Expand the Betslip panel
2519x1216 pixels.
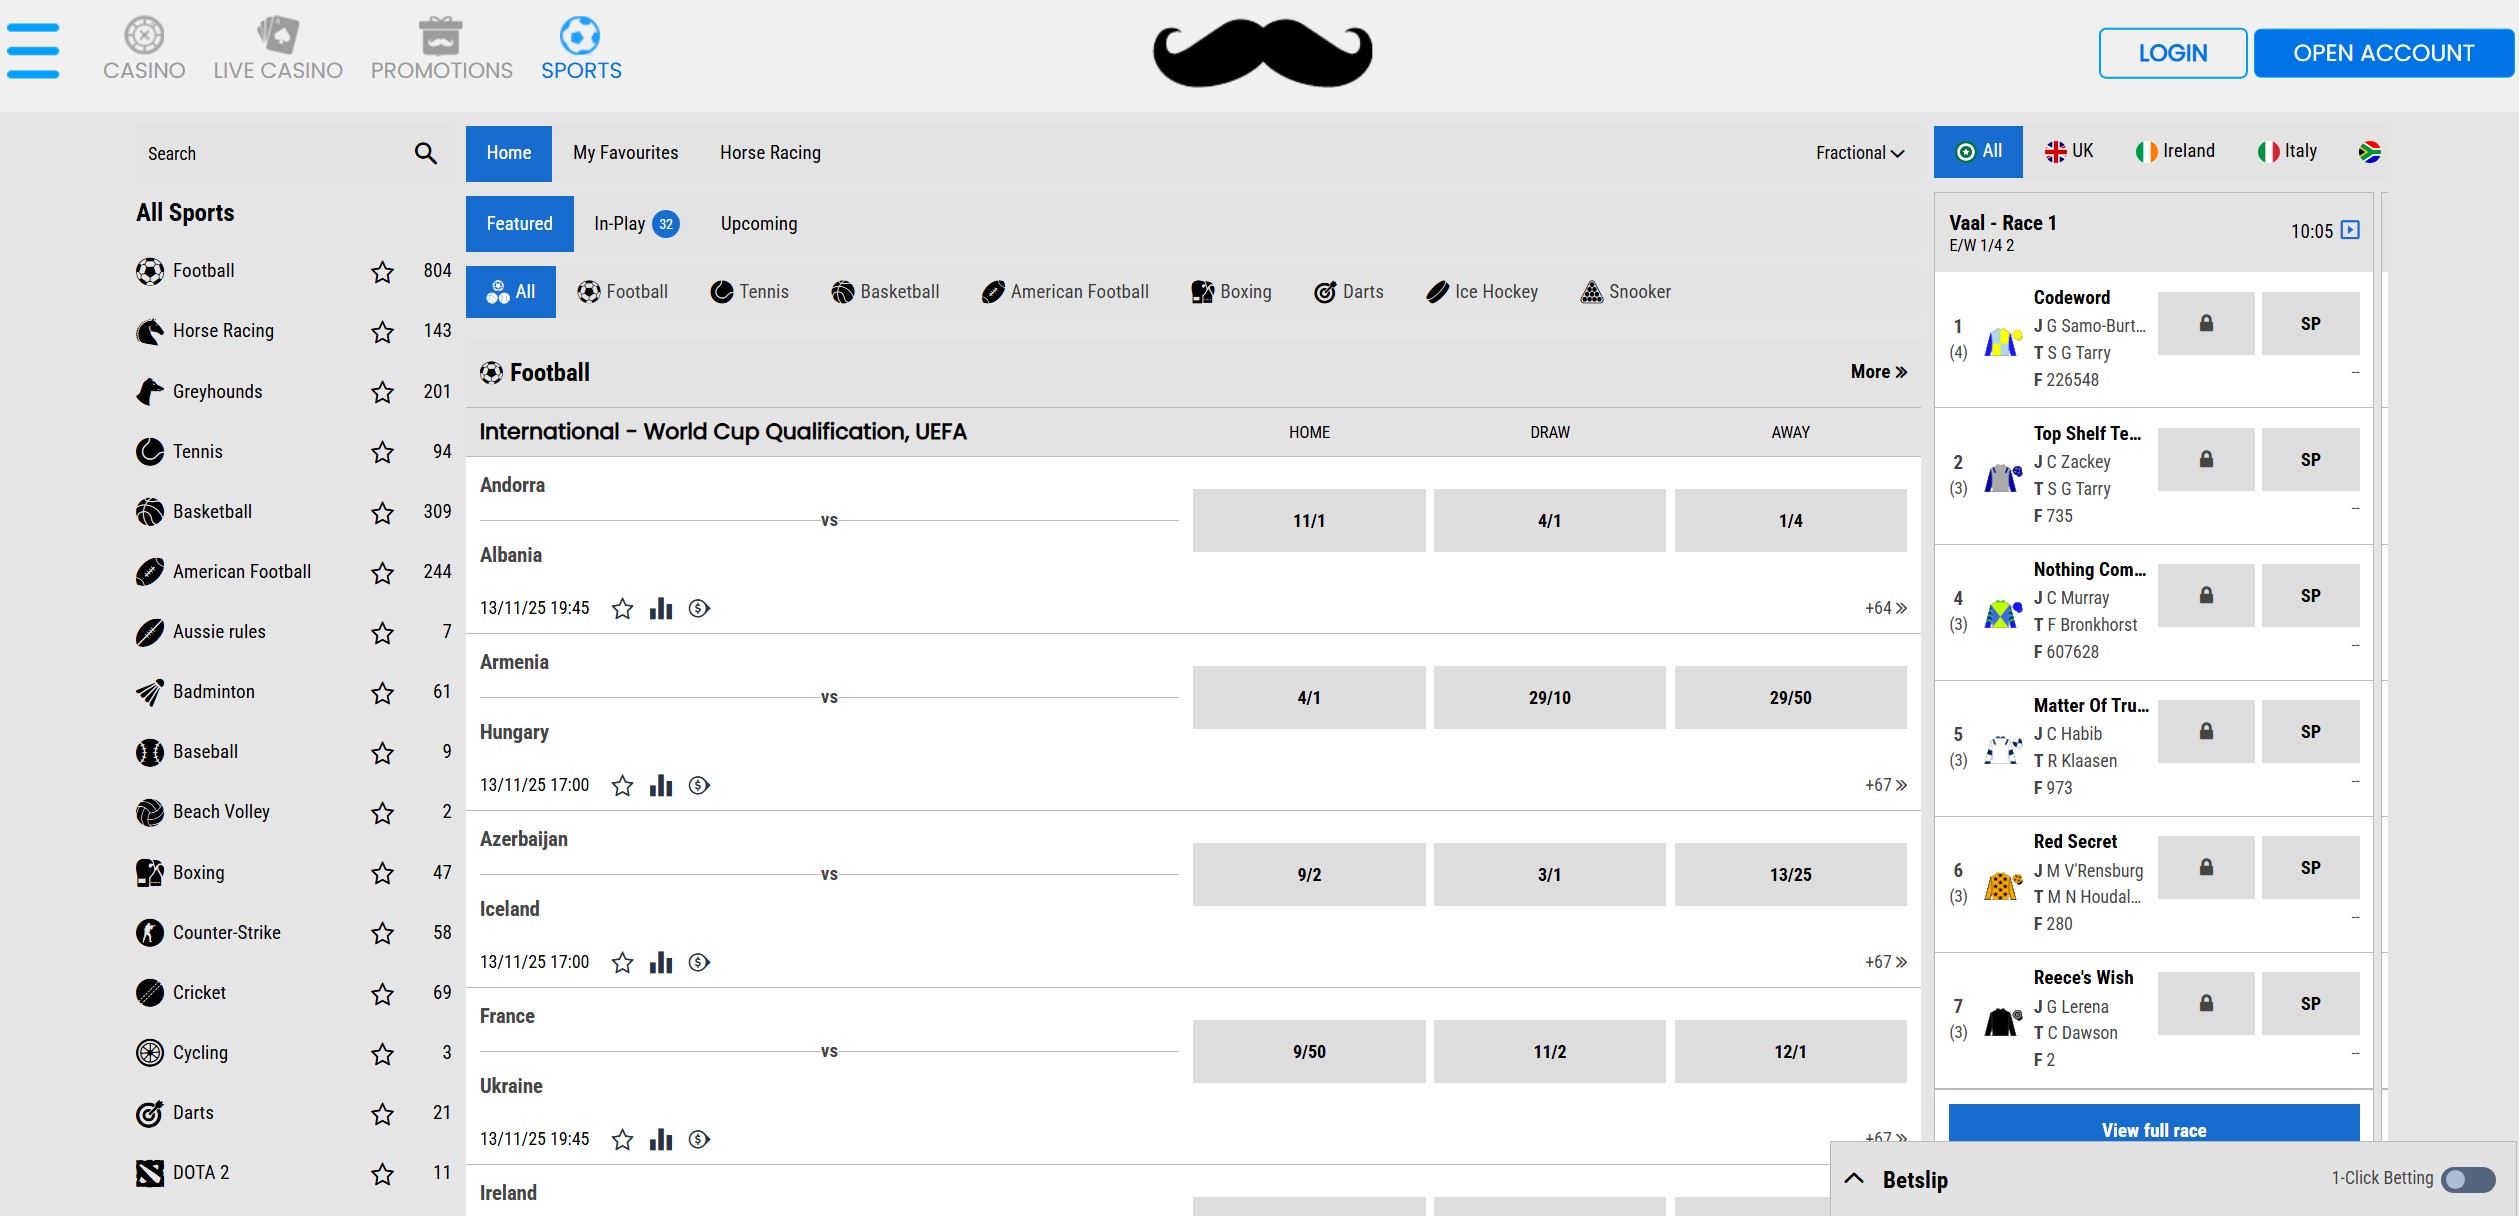(1855, 1179)
